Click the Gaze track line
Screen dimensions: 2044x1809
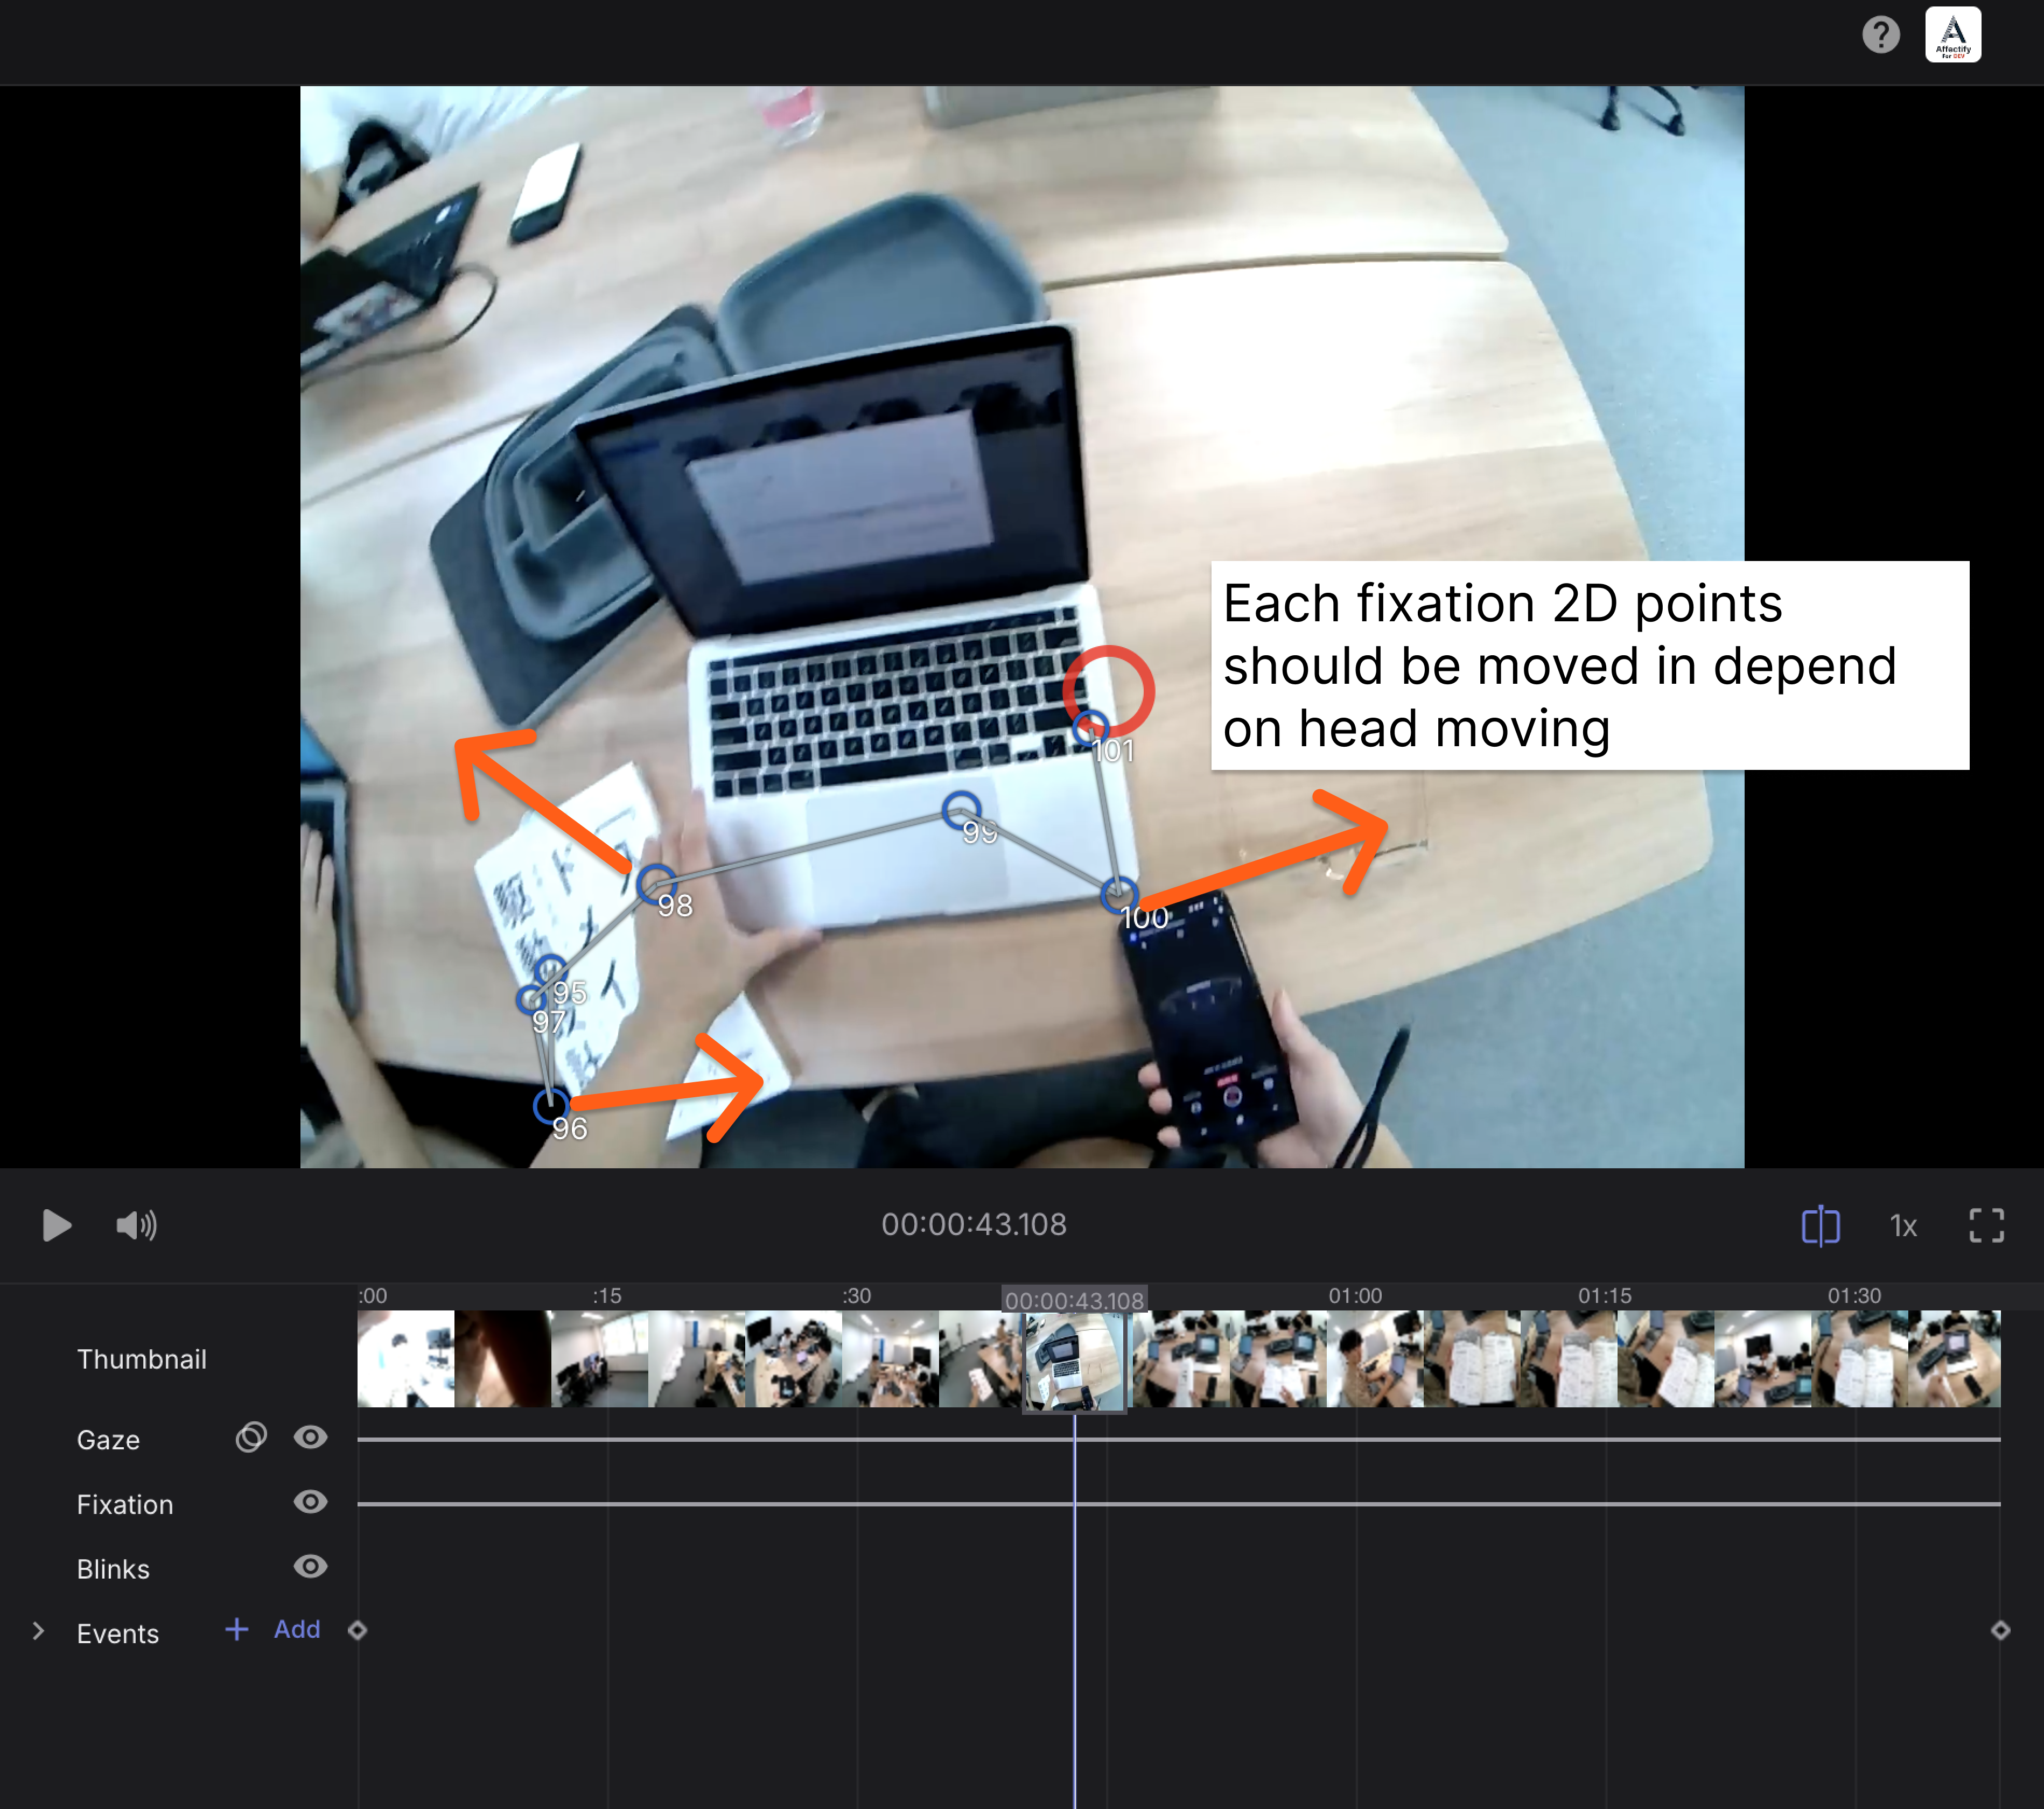click(1179, 1439)
